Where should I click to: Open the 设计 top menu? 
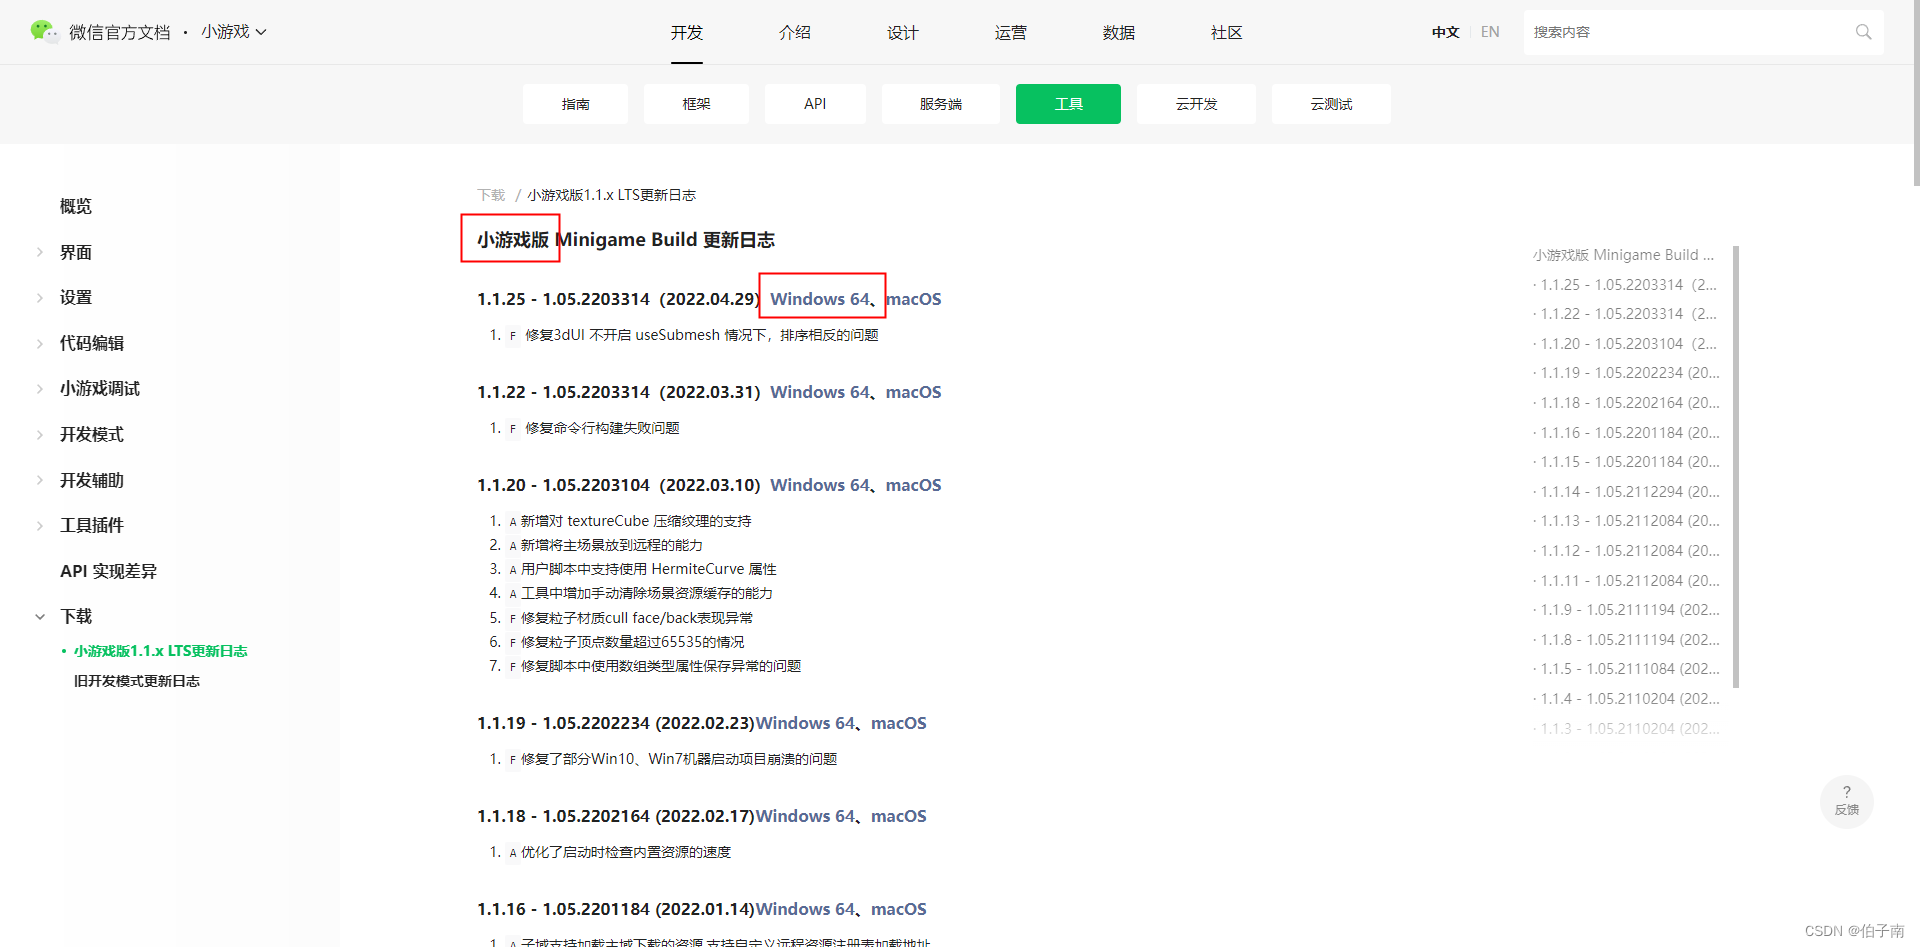click(x=903, y=33)
